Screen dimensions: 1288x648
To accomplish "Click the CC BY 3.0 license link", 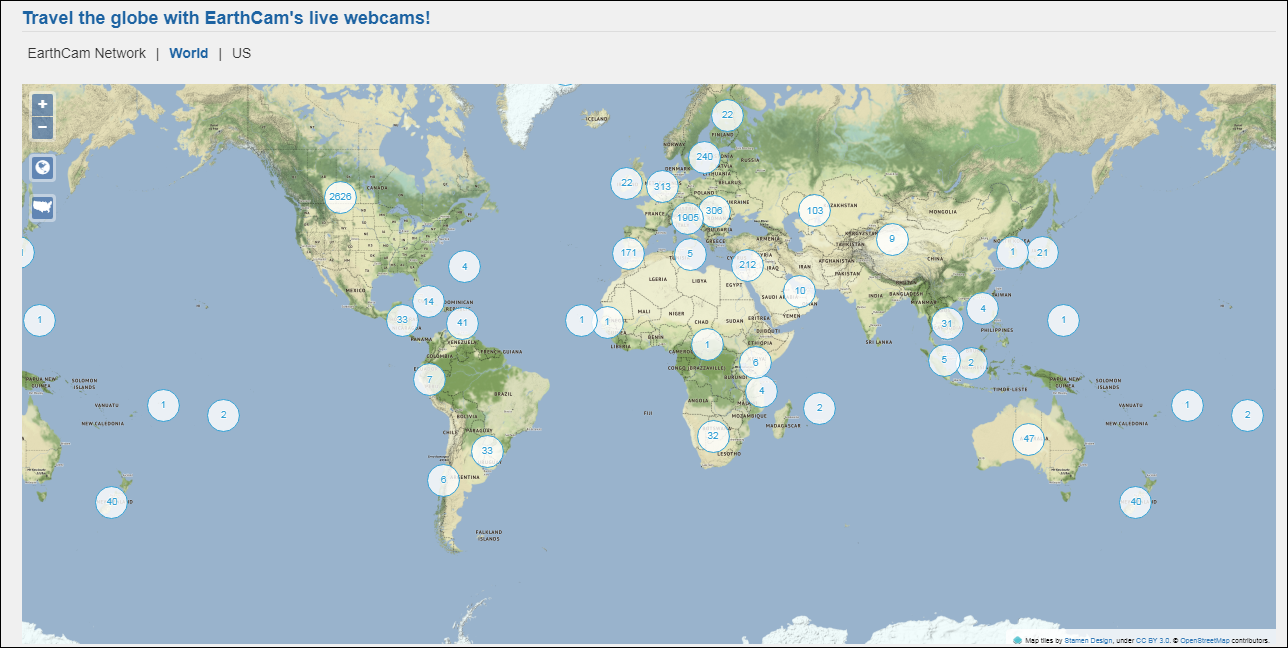I will (1152, 640).
